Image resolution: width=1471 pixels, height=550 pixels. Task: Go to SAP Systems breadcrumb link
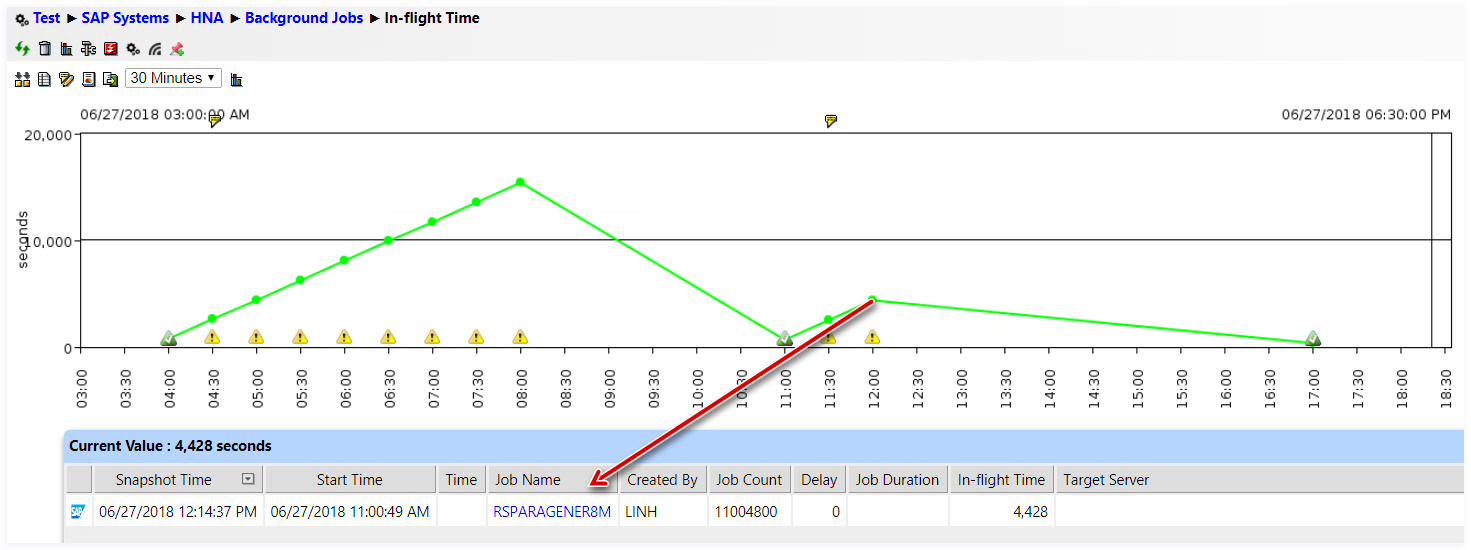click(x=125, y=18)
